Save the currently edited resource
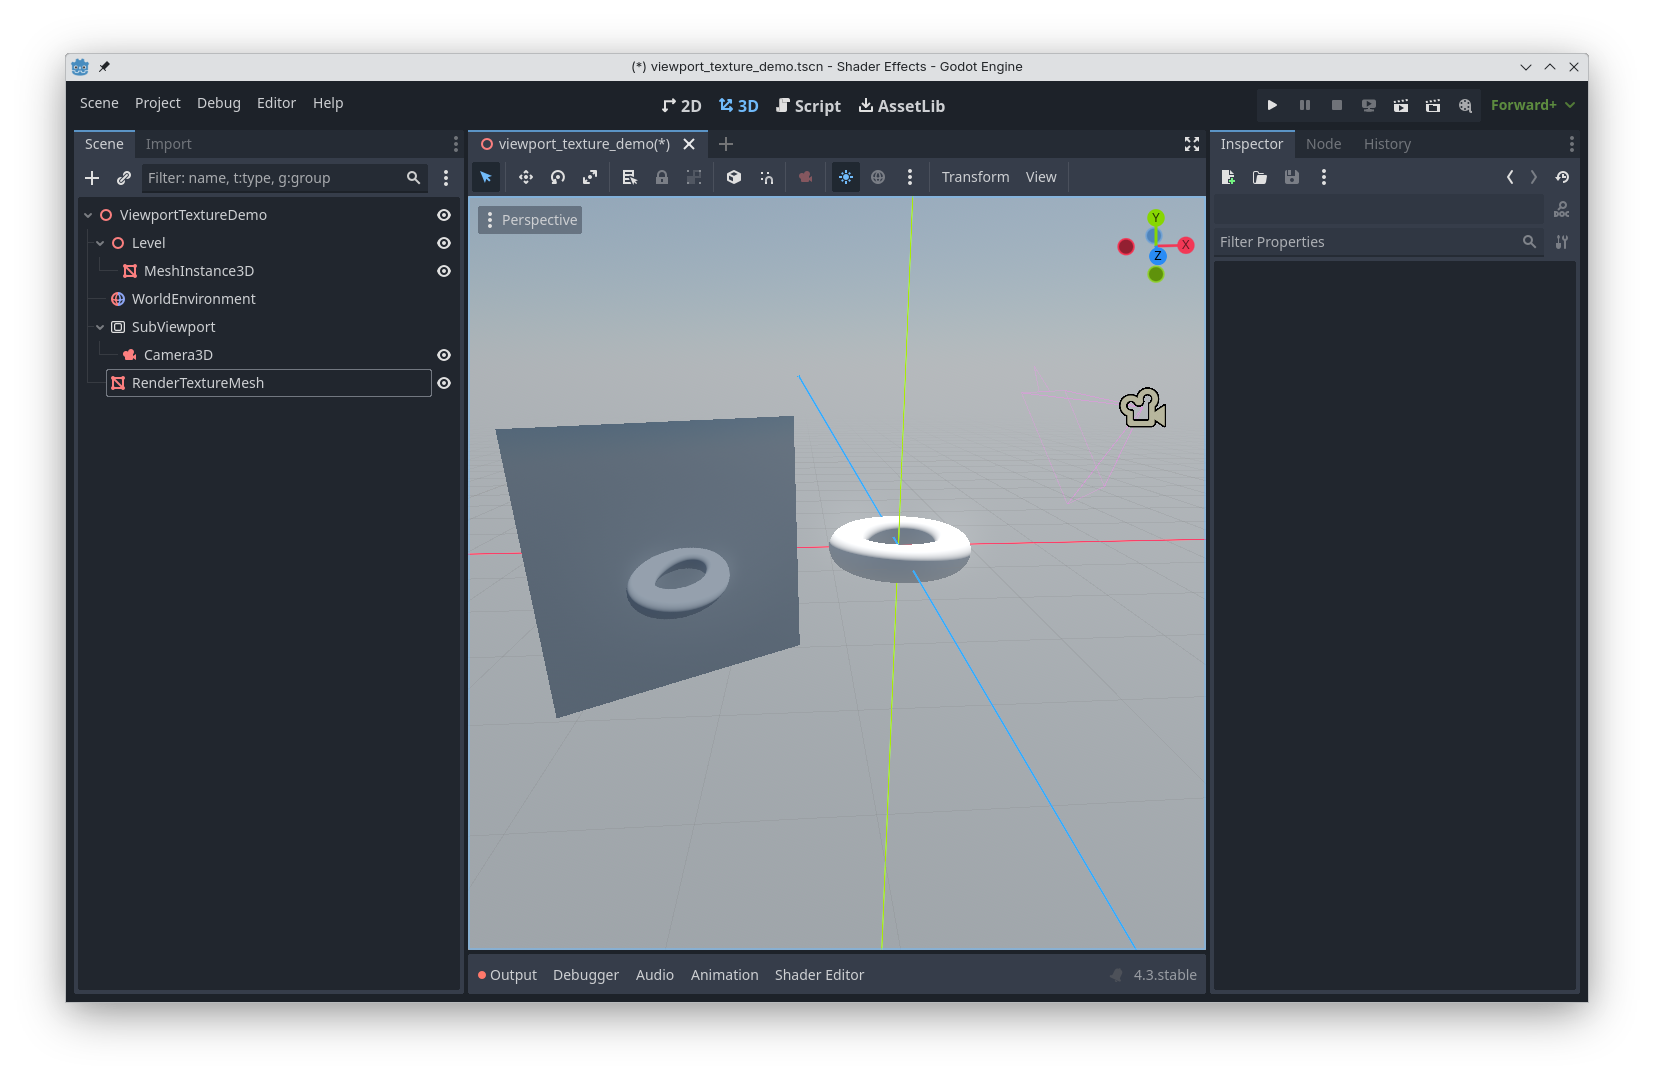 [x=1292, y=177]
